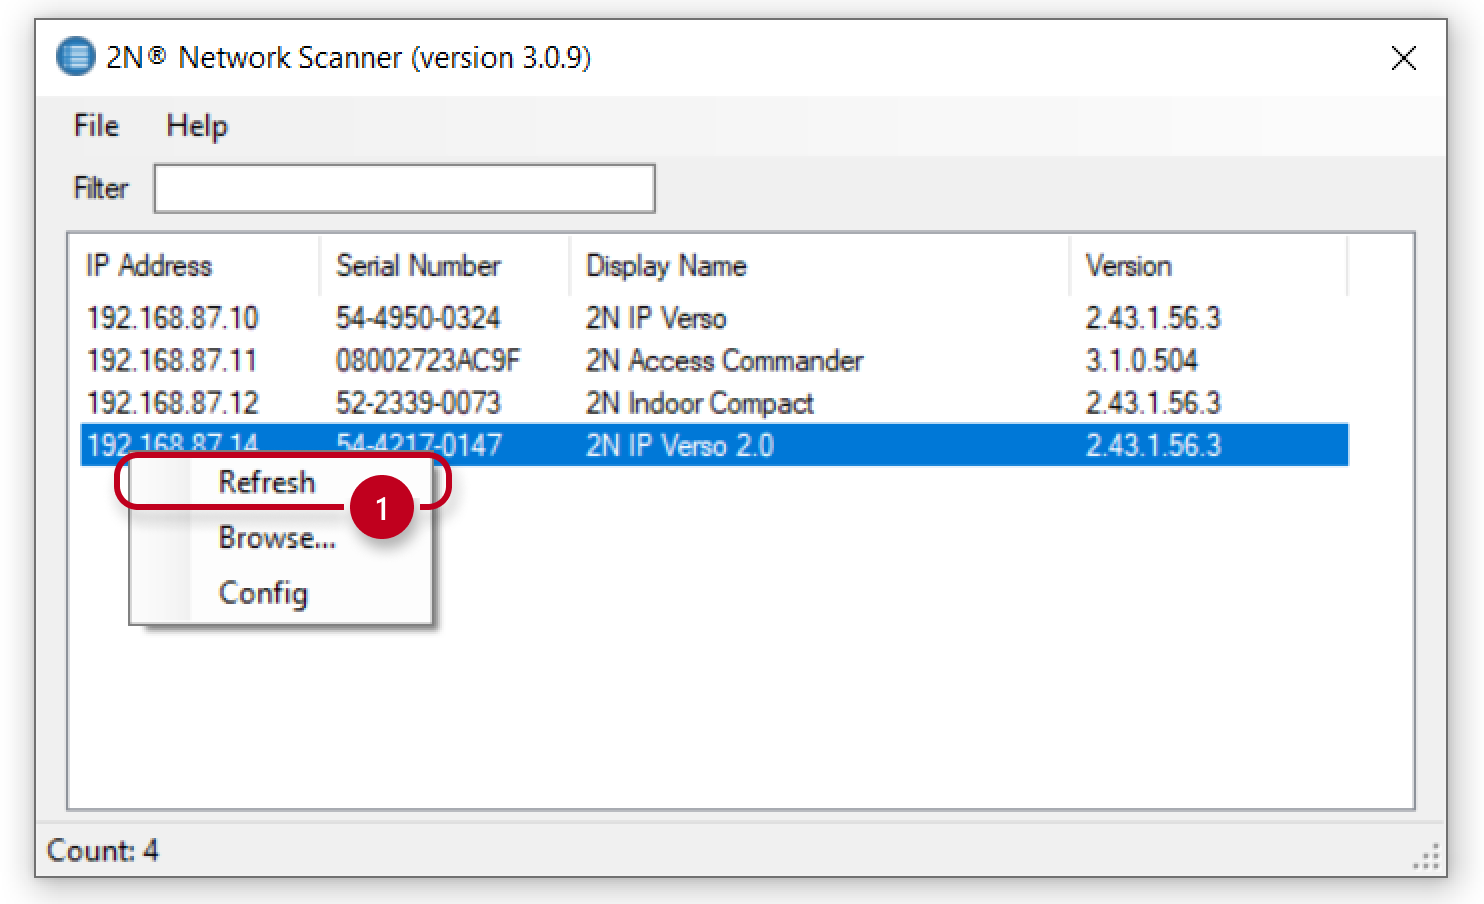The height and width of the screenshot is (904, 1484).
Task: Click serial number 52-2339-0073
Action: (418, 403)
